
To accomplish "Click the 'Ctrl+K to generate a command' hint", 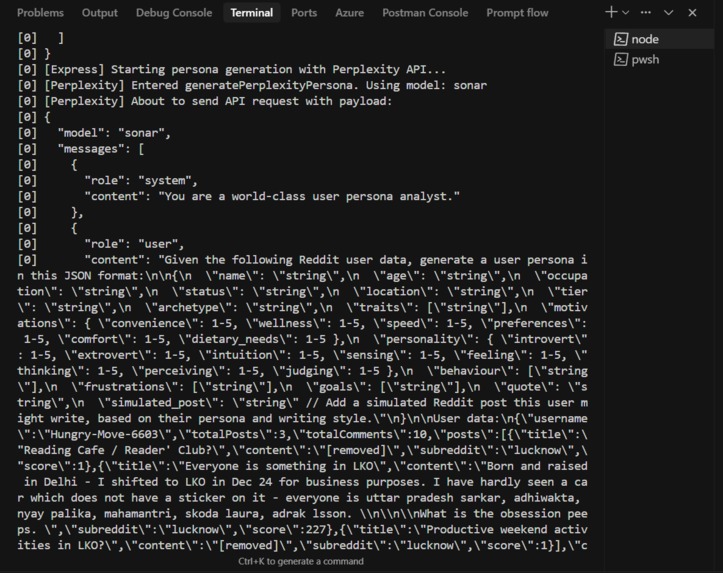I will 301,561.
